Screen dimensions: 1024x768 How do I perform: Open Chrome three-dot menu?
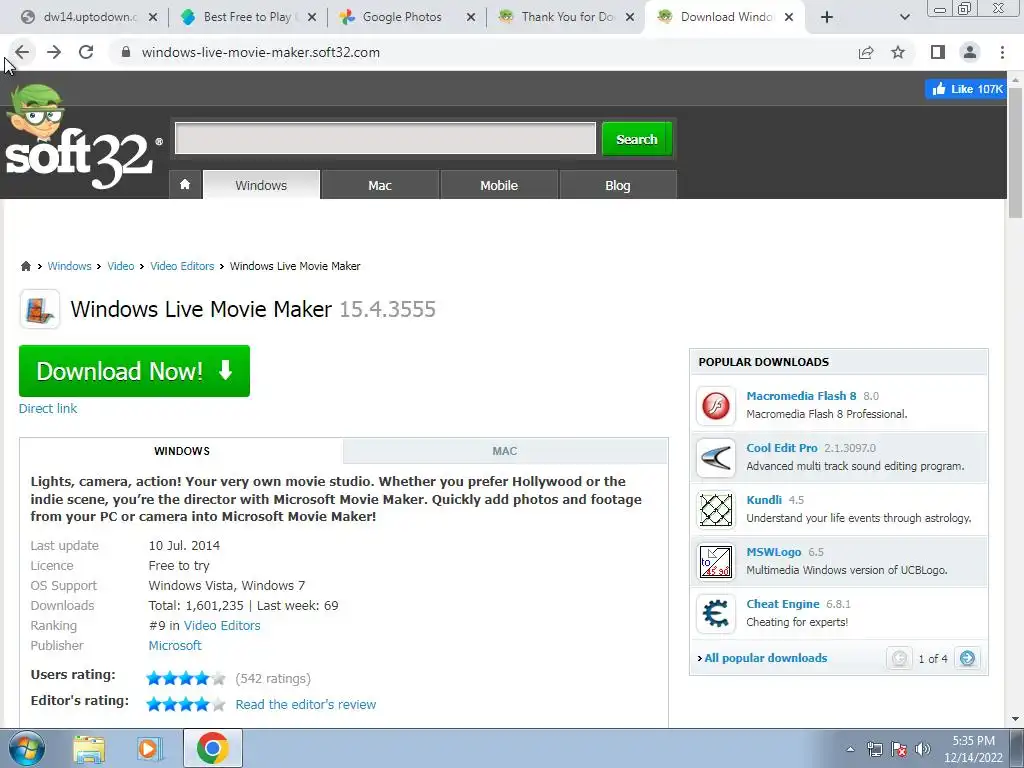pyautogui.click(x=1002, y=52)
